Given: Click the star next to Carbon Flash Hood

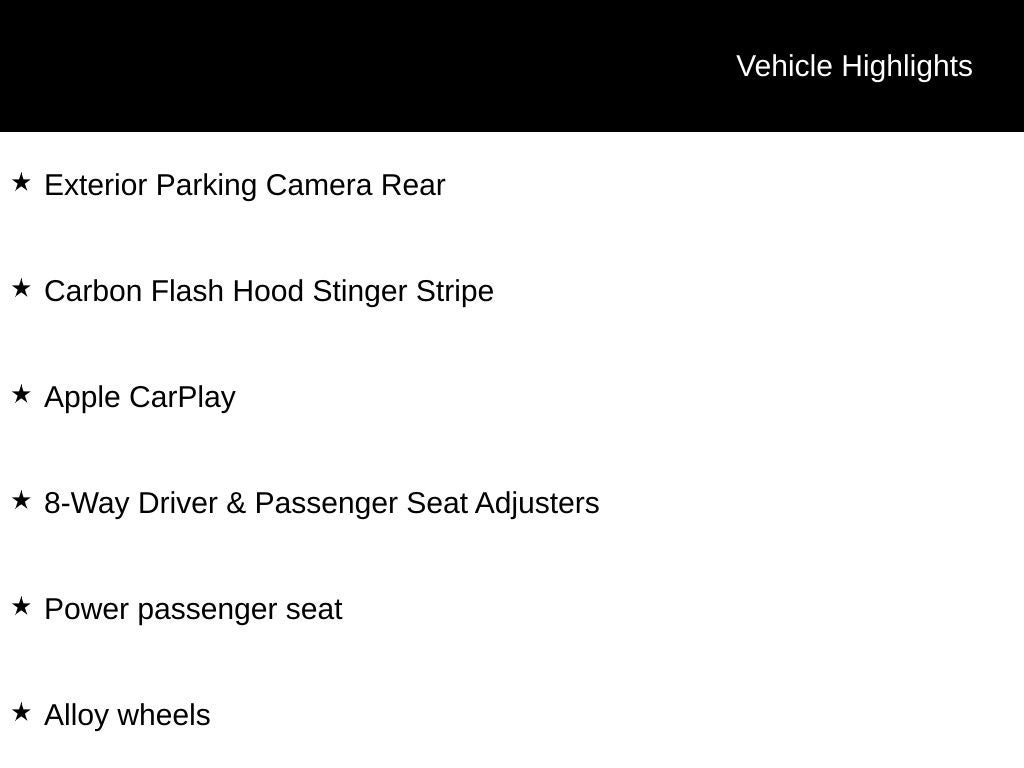Looking at the screenshot, I should pos(21,289).
